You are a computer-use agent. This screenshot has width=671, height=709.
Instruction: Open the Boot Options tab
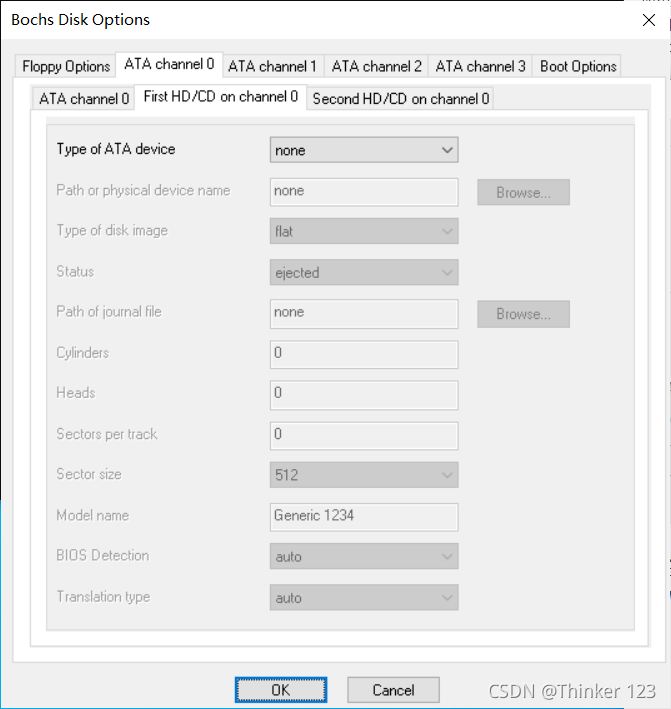coord(578,66)
